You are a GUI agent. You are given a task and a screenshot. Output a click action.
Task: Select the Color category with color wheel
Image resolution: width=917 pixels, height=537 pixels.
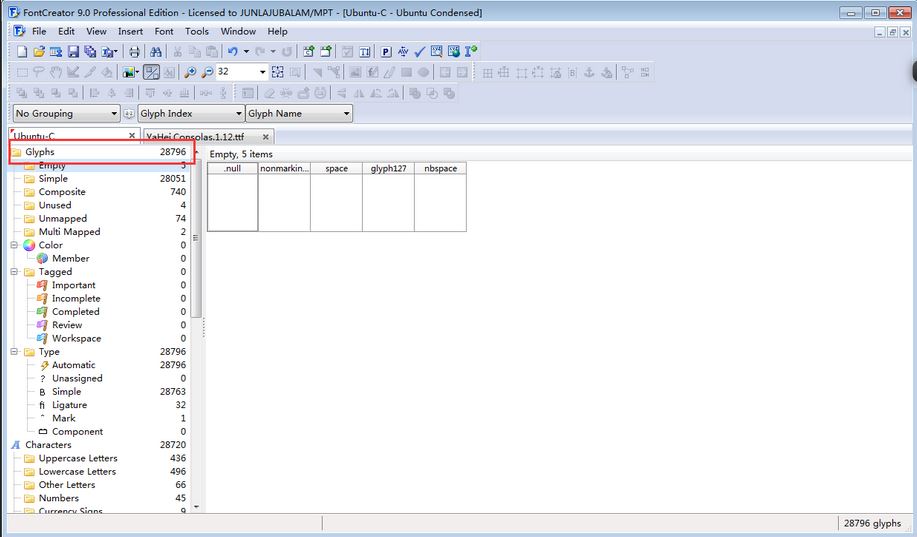(x=49, y=245)
